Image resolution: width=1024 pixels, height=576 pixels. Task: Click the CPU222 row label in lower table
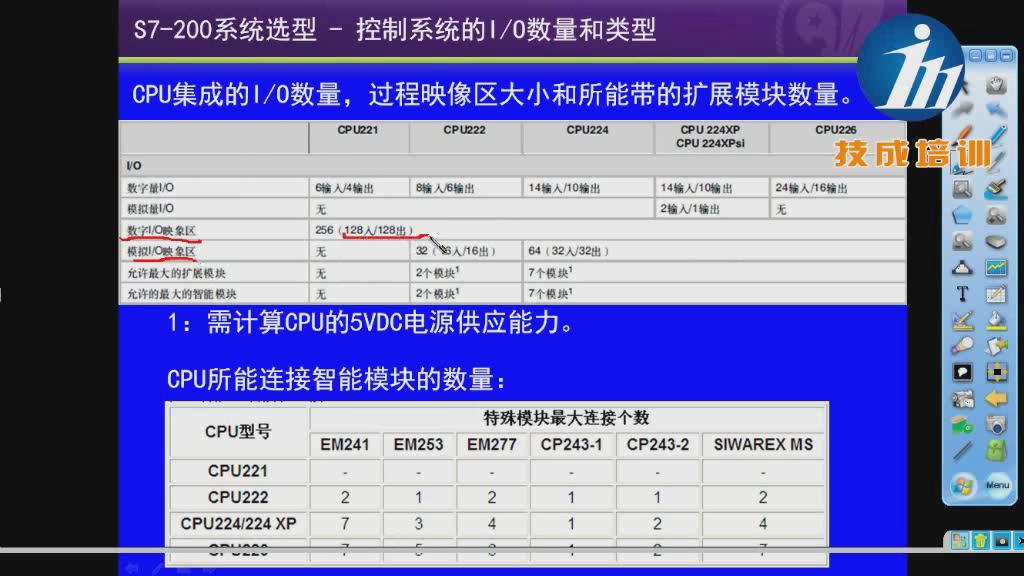point(238,497)
